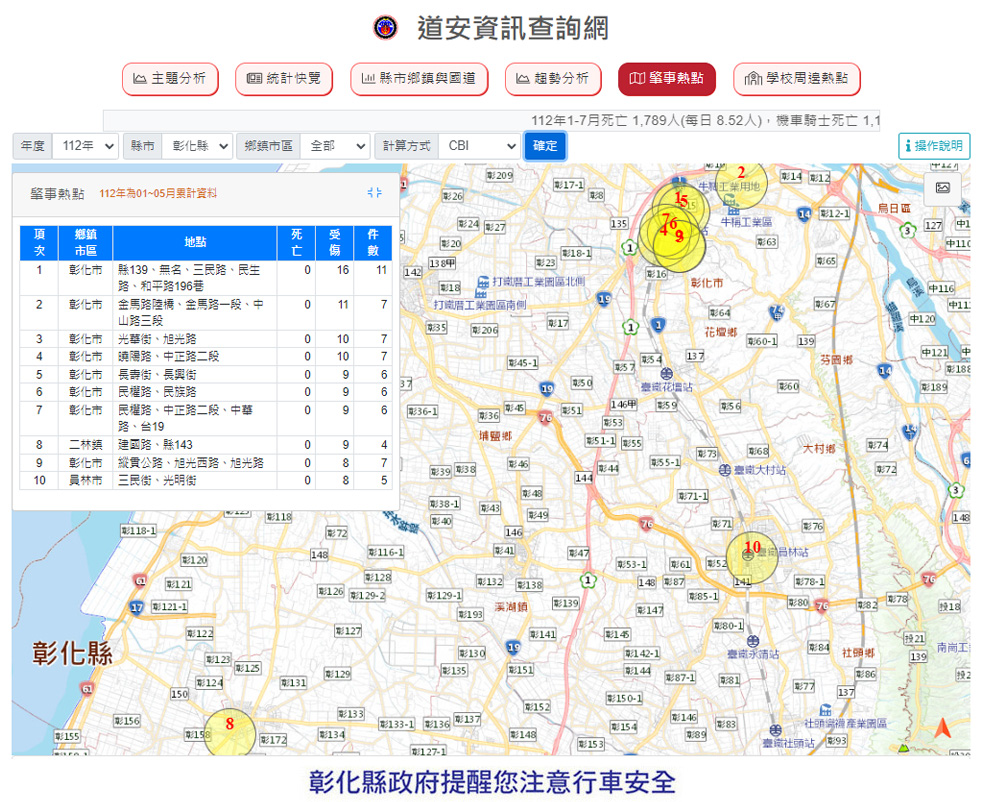
Task: Click the 臺鐵花壇站 station icon on the map
Action: pos(666,373)
